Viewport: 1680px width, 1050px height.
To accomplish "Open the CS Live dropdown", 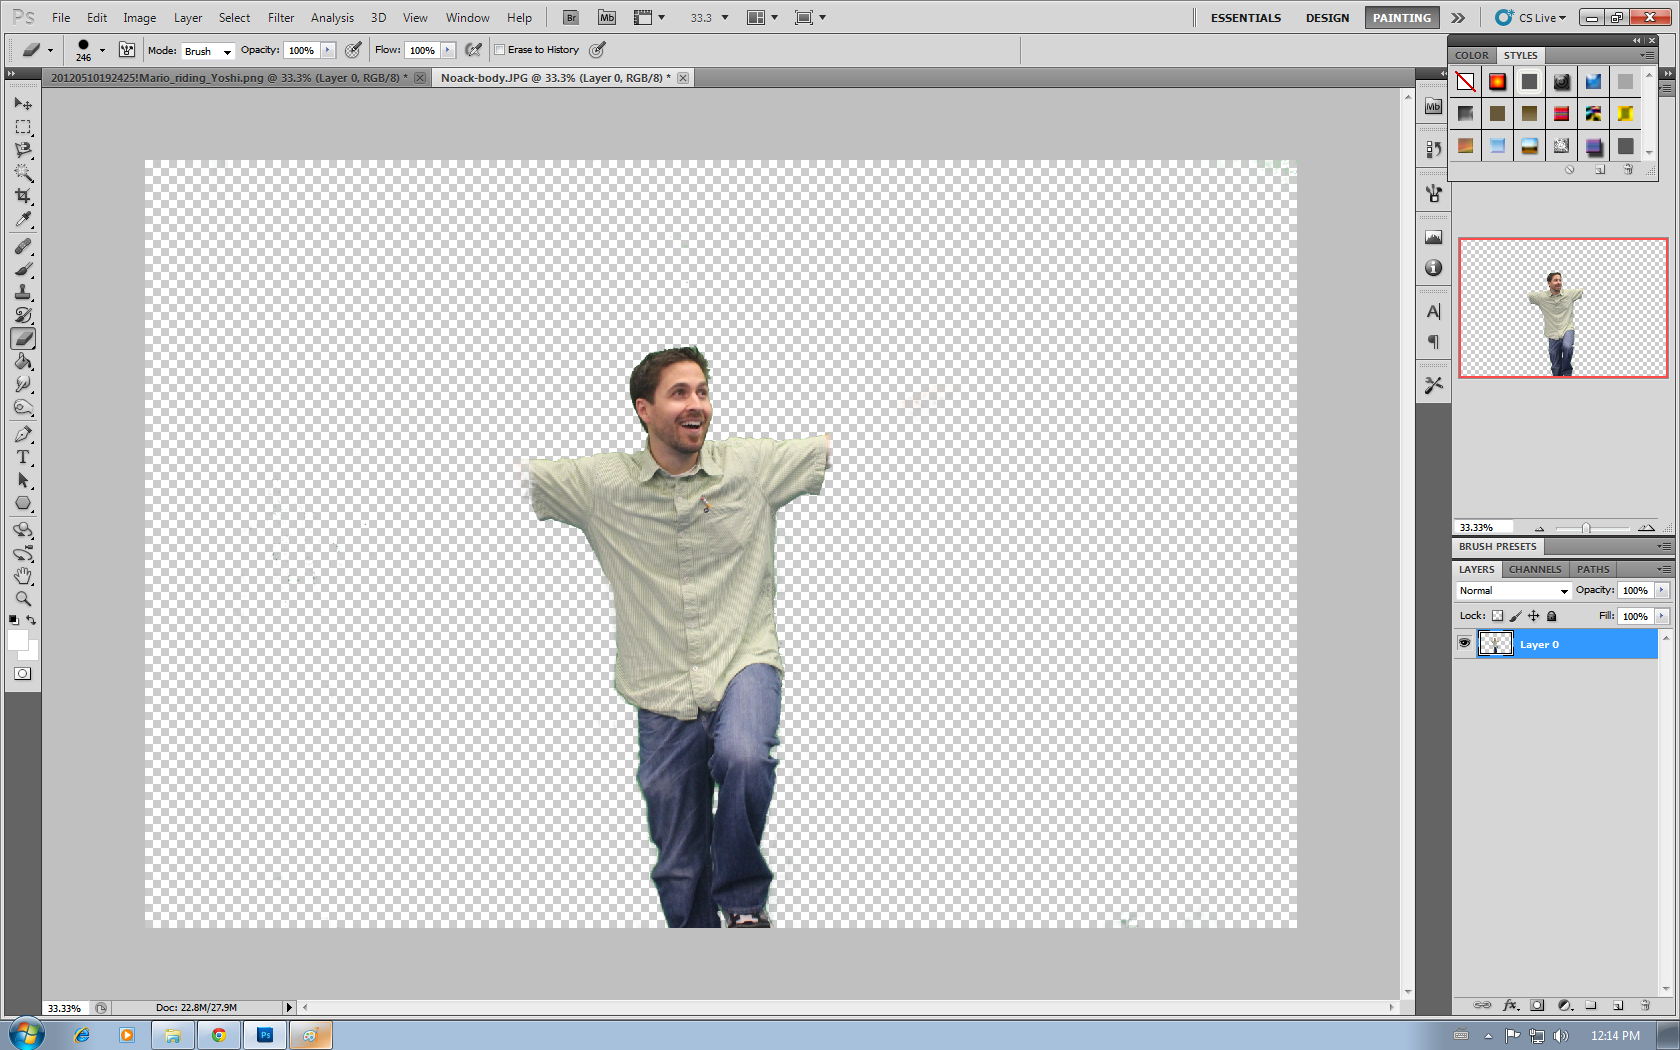I will [x=1531, y=18].
